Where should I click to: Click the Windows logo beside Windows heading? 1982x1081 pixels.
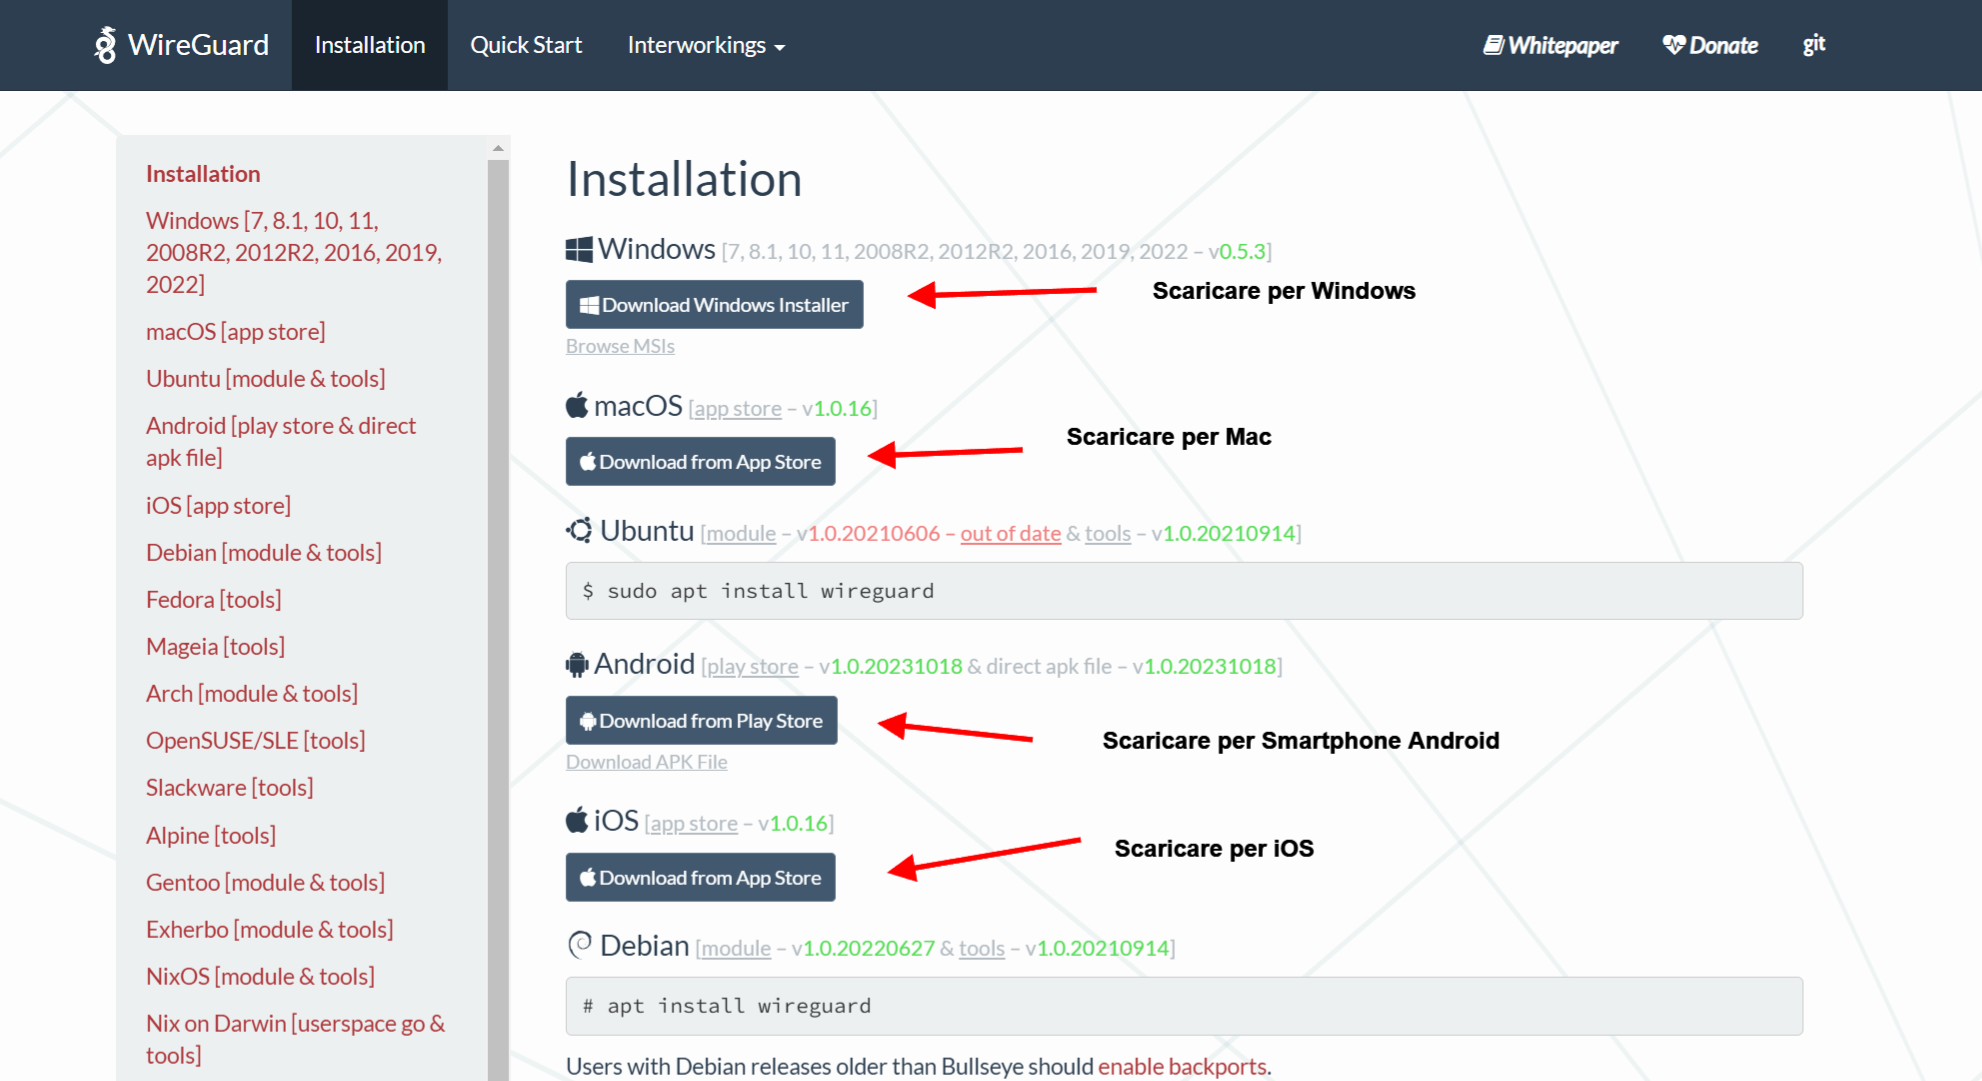pos(579,250)
